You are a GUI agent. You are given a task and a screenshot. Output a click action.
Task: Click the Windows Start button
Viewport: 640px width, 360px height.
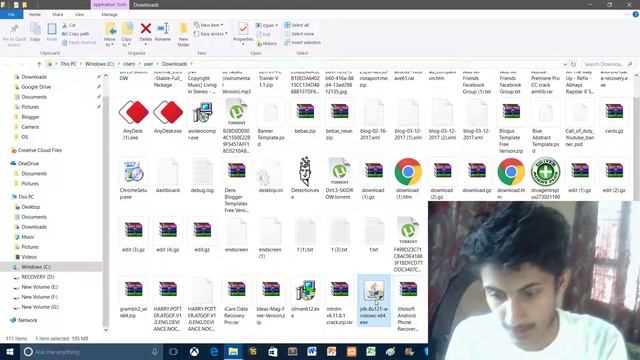(9, 352)
